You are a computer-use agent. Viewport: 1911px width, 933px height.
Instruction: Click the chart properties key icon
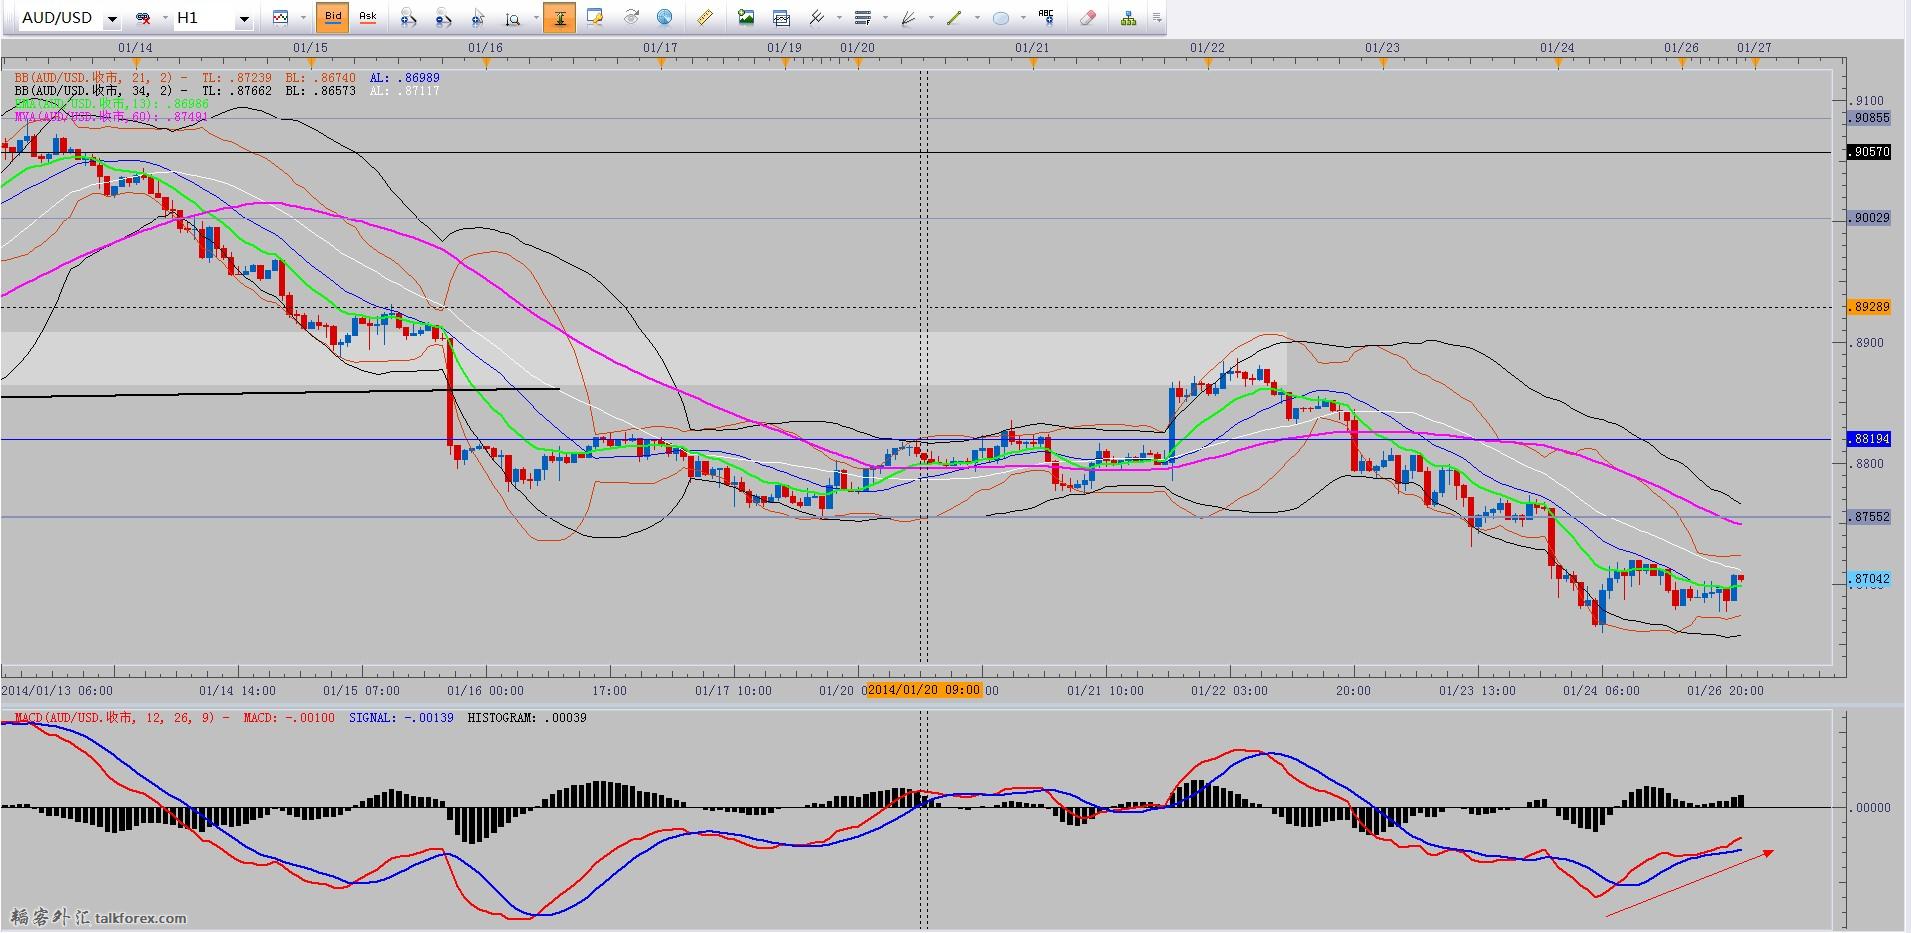tap(596, 18)
